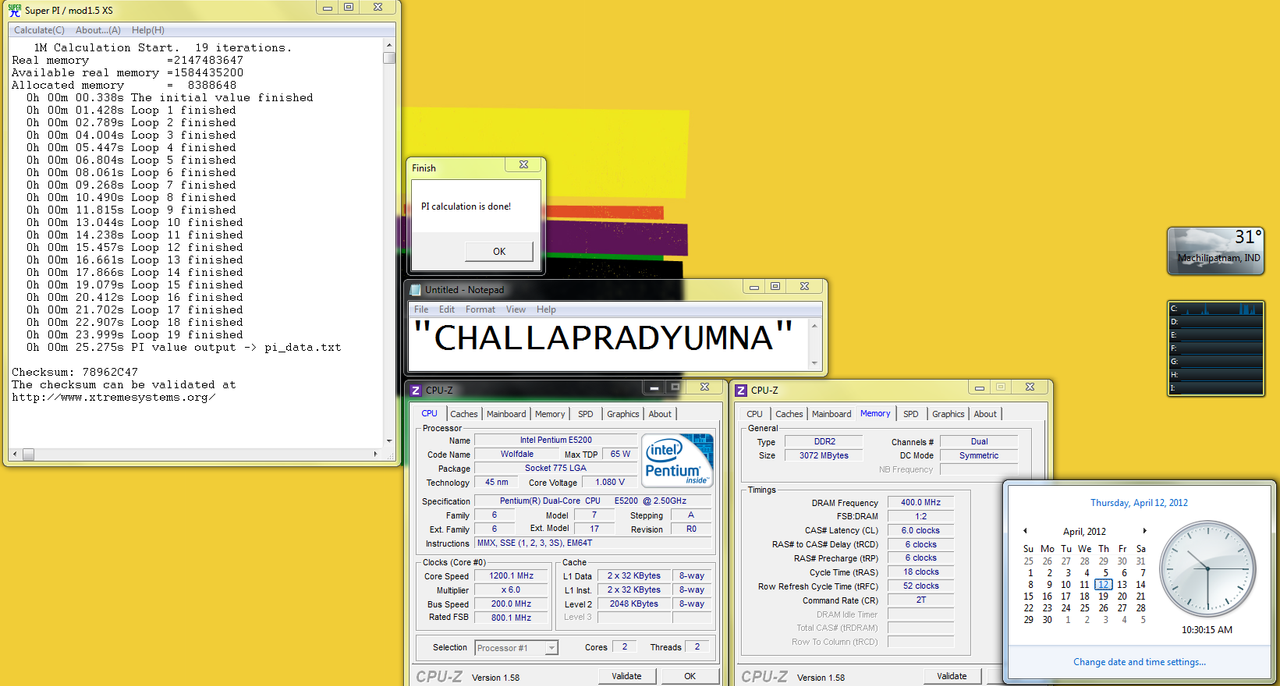Switch to Memory tab in CPU-Z processor window
The width and height of the screenshot is (1280, 686).
tap(550, 414)
